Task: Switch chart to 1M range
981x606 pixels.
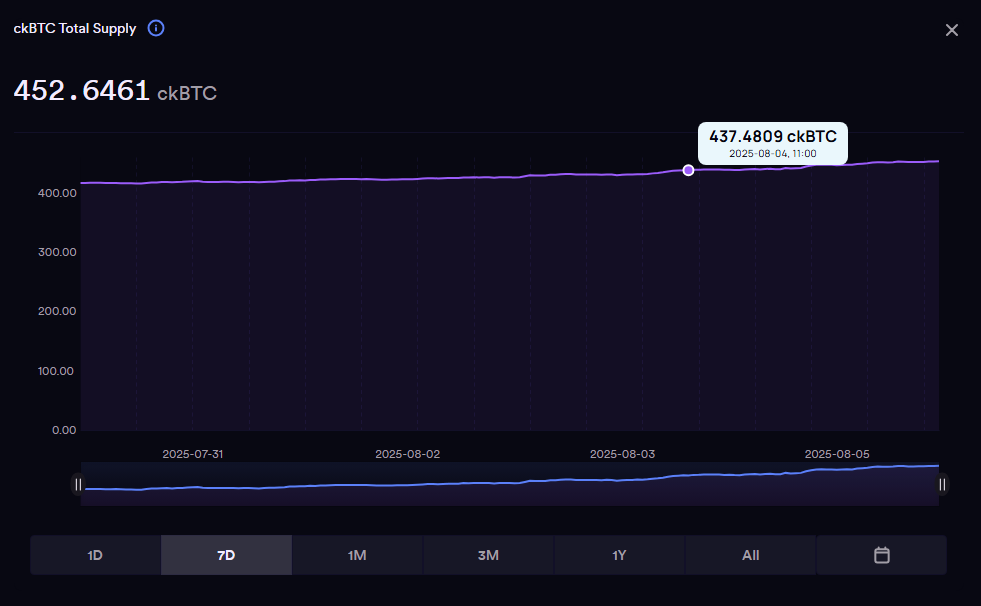Action: (x=357, y=555)
